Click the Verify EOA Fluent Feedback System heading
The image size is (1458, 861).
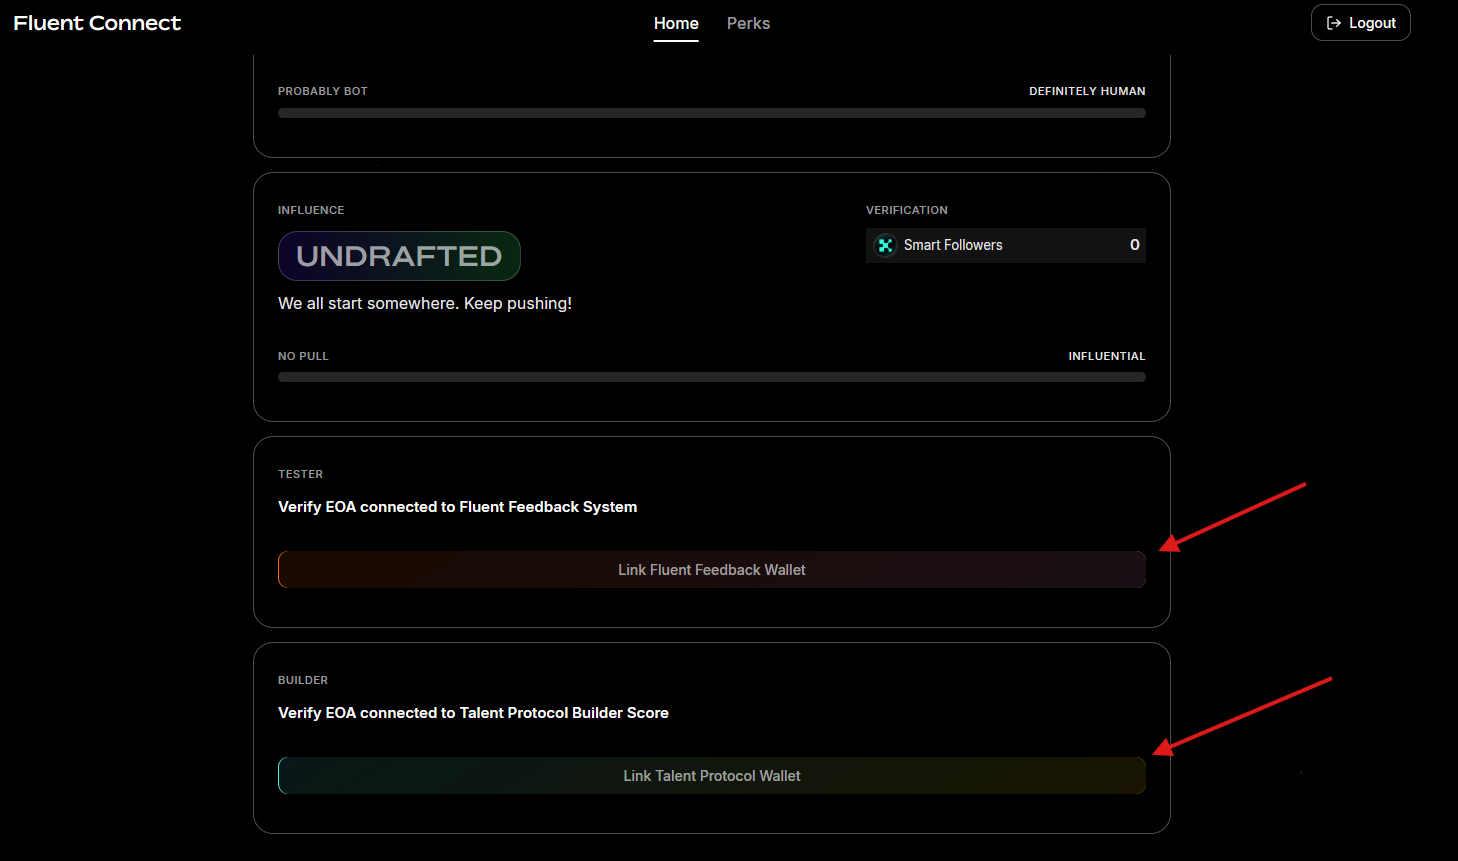click(x=457, y=507)
